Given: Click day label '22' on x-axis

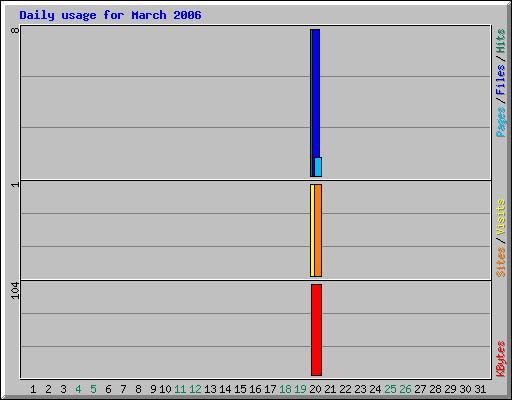Looking at the screenshot, I should pyautogui.click(x=345, y=389).
